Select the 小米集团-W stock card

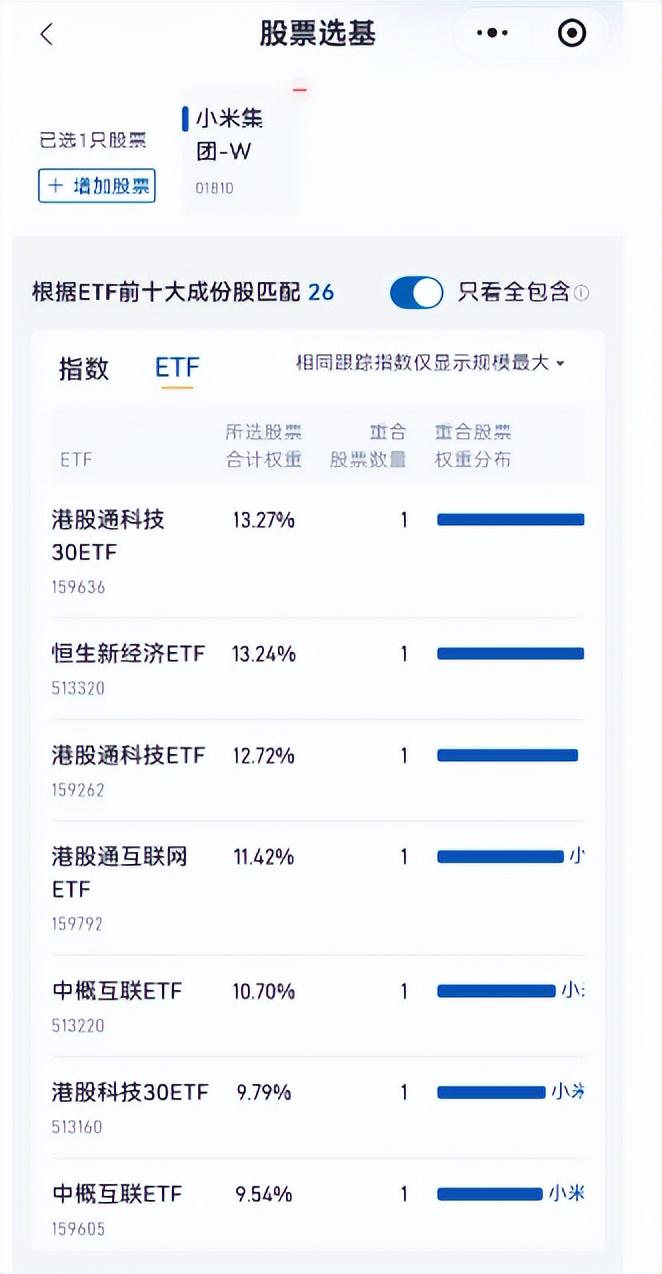pyautogui.click(x=239, y=150)
